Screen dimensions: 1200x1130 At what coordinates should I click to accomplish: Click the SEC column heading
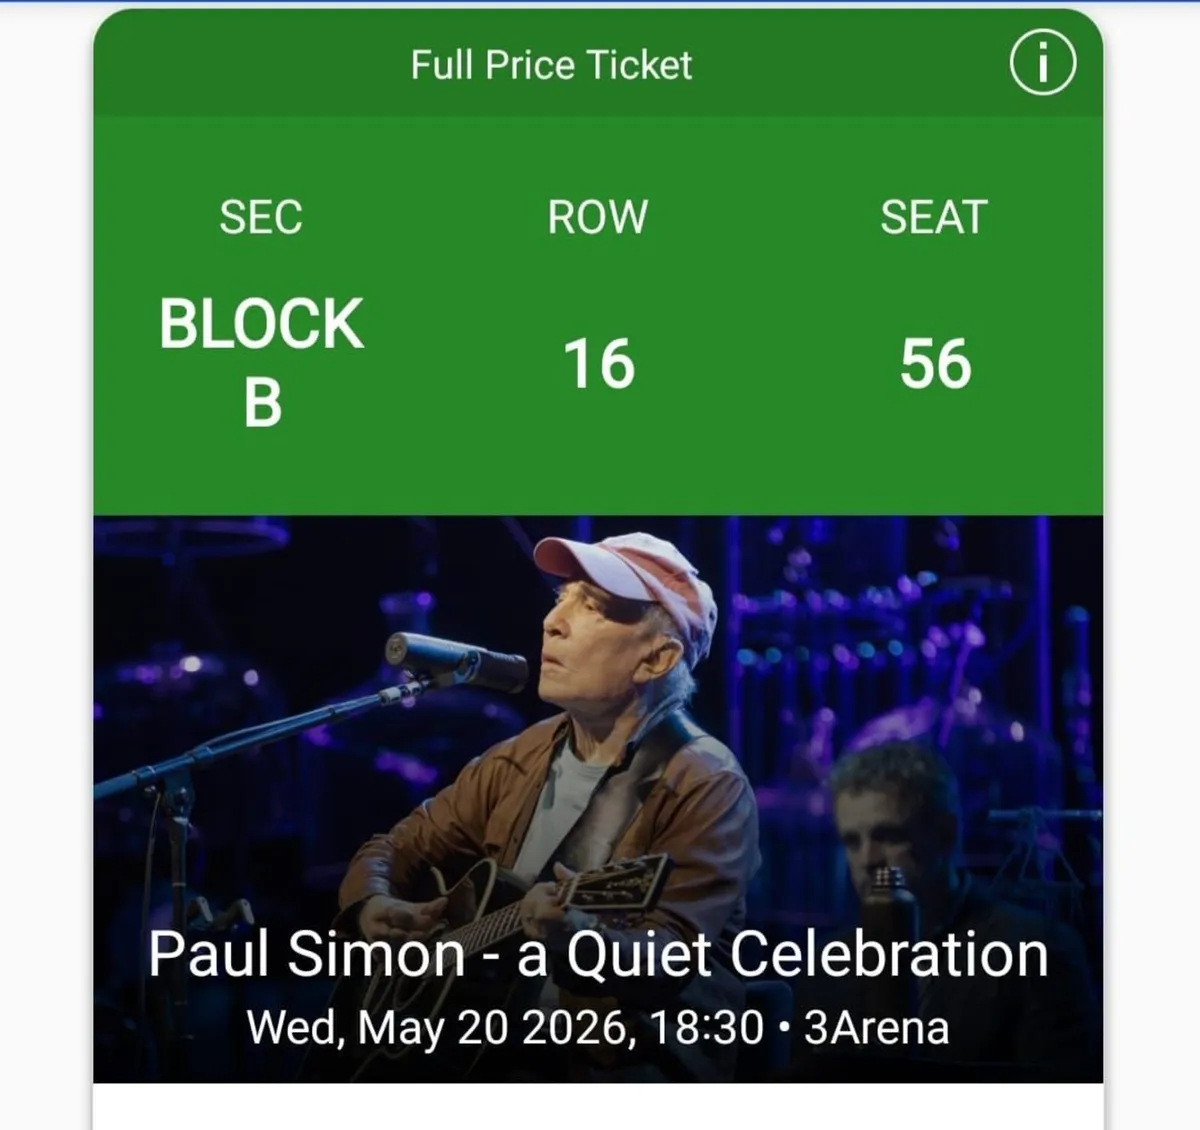click(262, 218)
